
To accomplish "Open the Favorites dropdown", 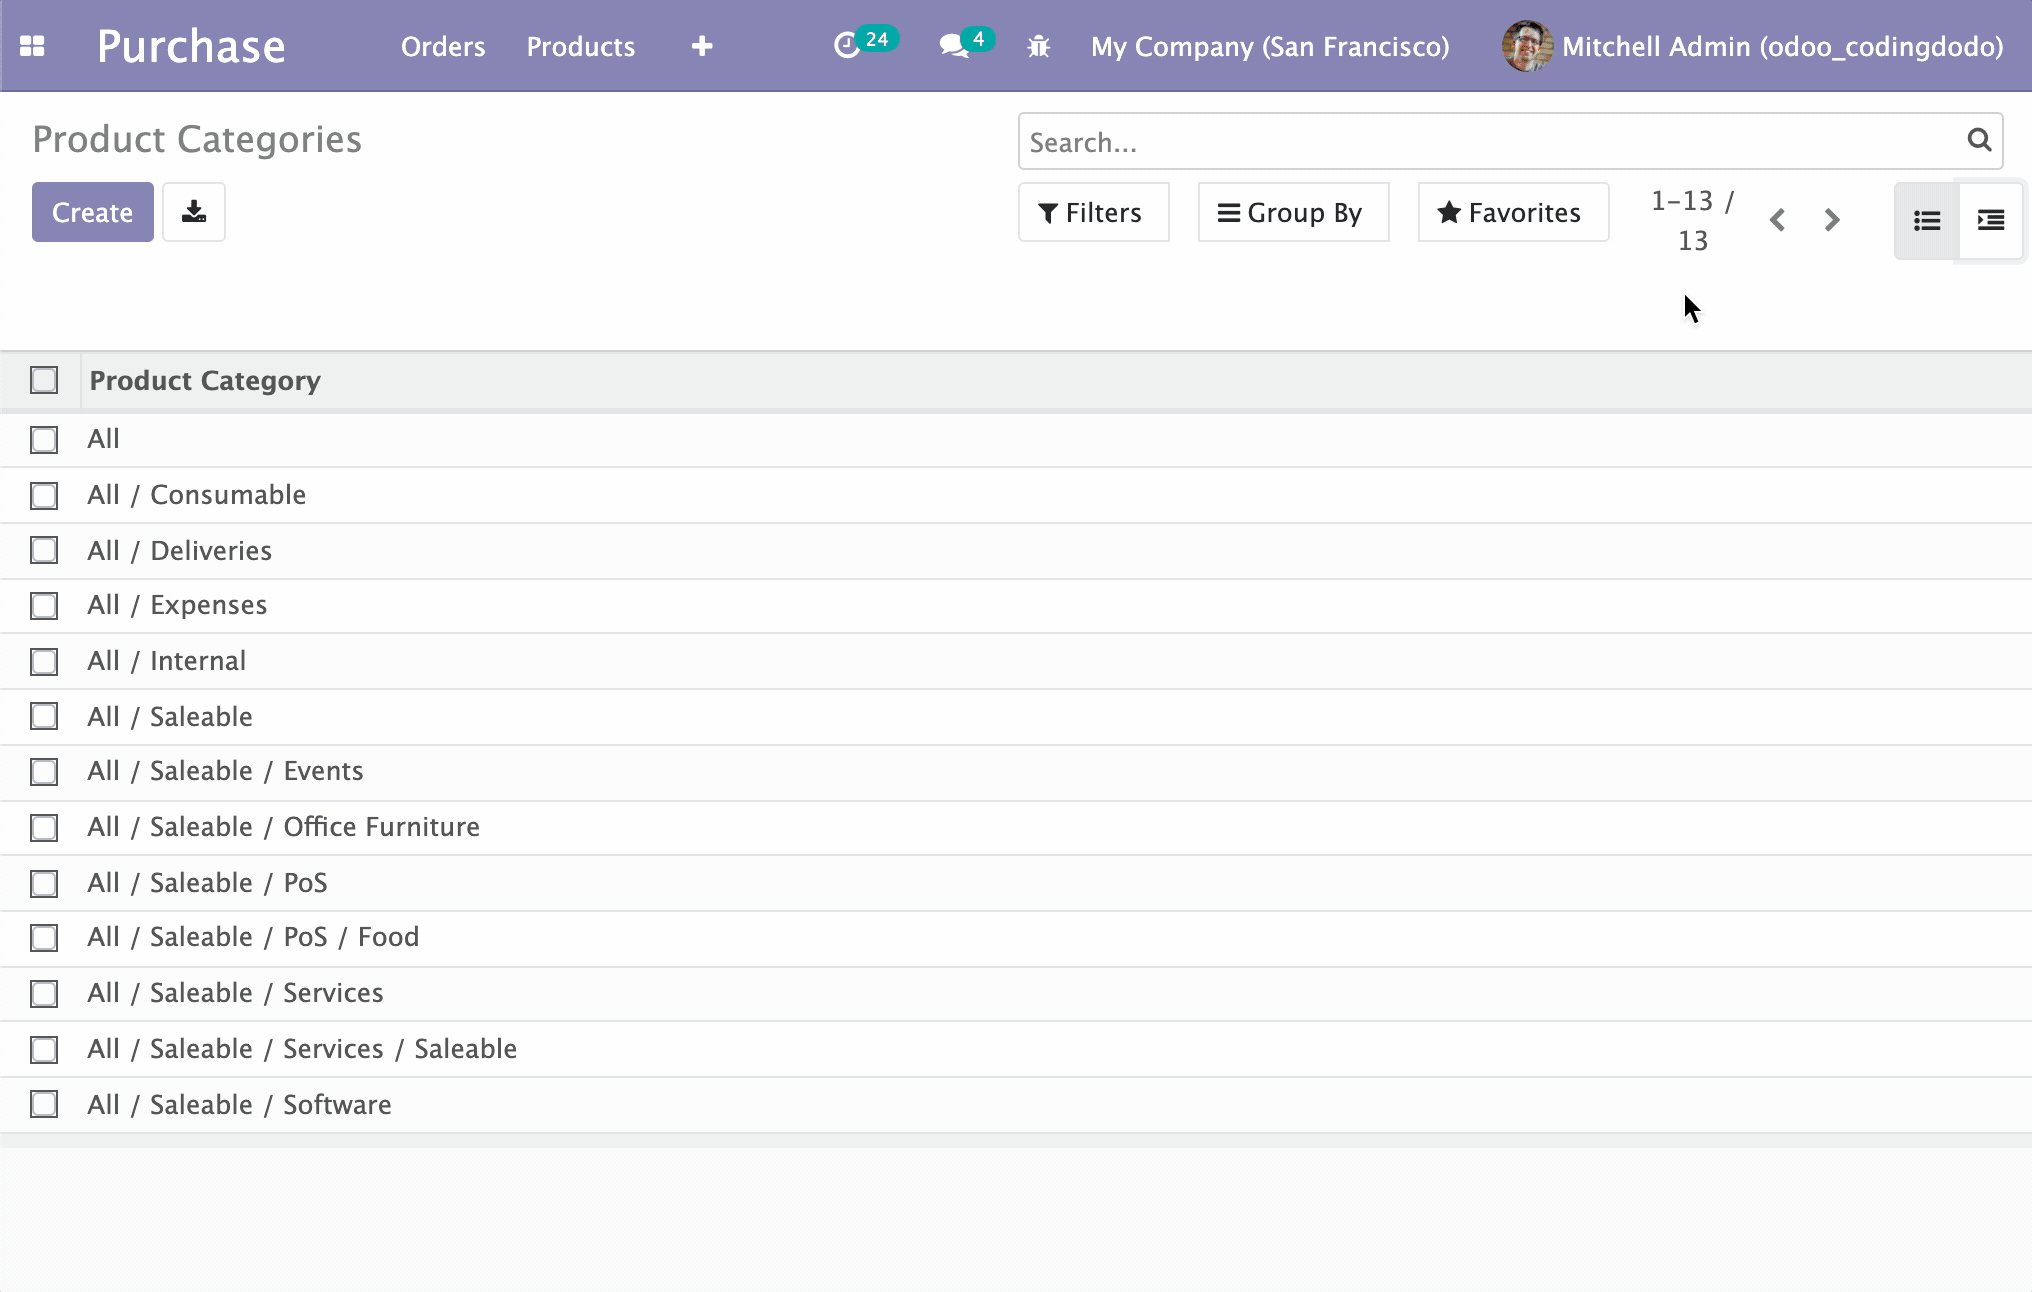I will pos(1512,212).
